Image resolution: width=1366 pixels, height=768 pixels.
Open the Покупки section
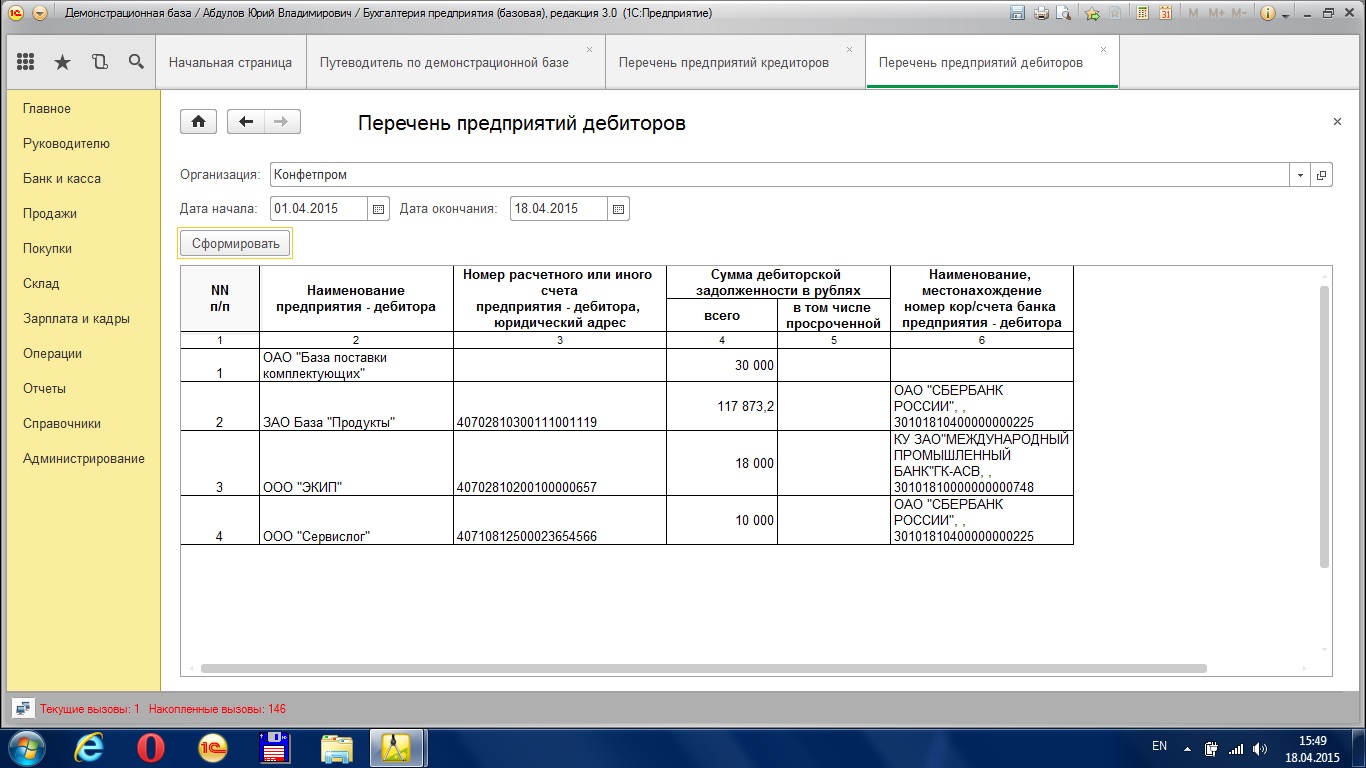click(x=47, y=248)
